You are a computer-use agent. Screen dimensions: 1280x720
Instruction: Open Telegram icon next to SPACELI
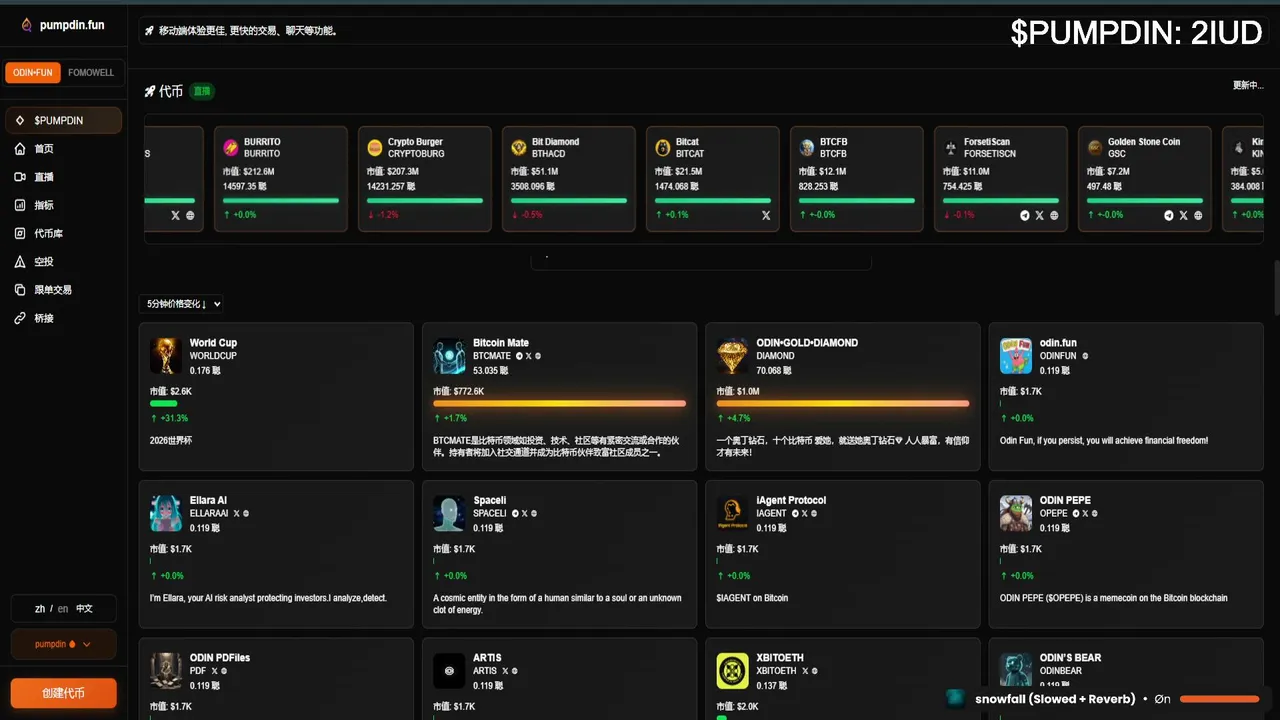(x=515, y=514)
